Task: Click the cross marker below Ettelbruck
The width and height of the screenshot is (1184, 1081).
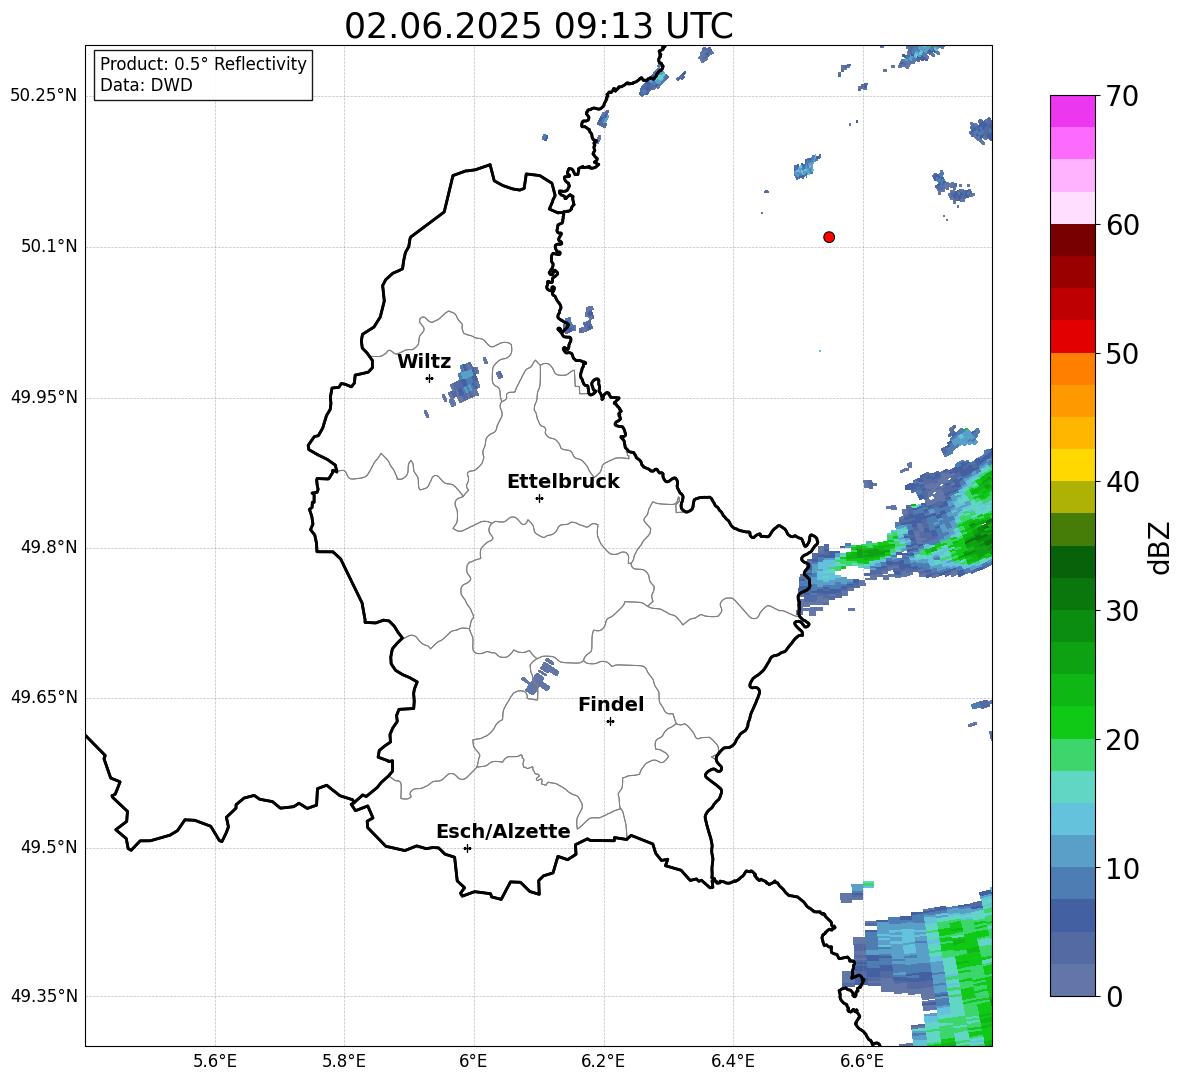Action: pos(539,498)
